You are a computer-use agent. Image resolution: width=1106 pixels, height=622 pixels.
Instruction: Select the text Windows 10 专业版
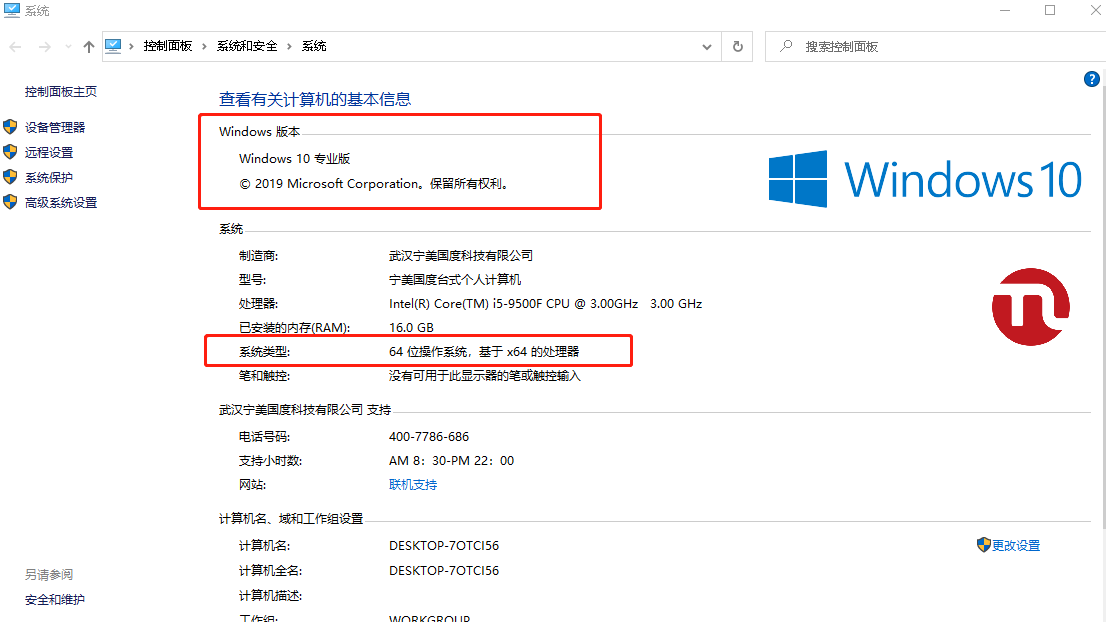pos(295,159)
